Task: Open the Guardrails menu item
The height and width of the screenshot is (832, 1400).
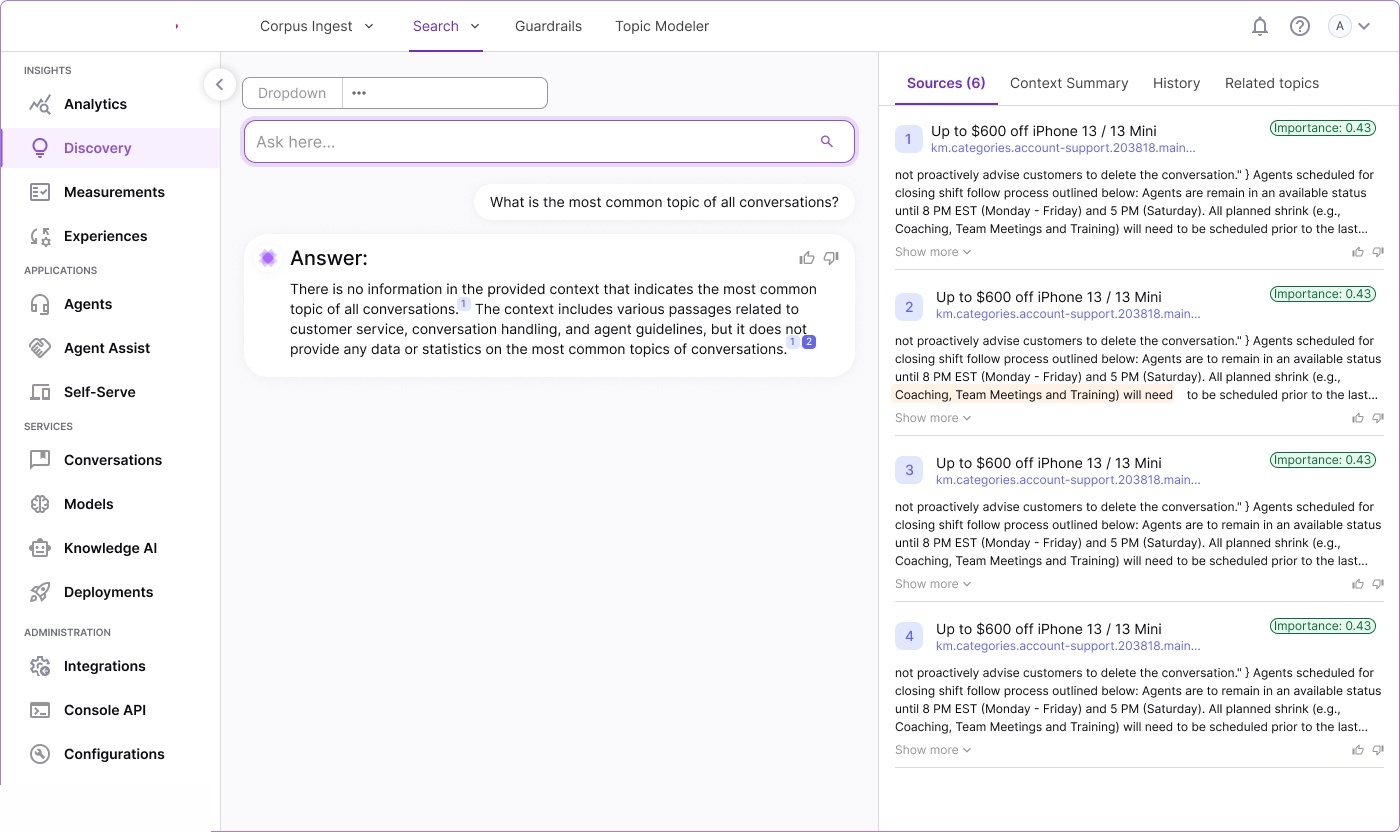Action: pos(548,26)
